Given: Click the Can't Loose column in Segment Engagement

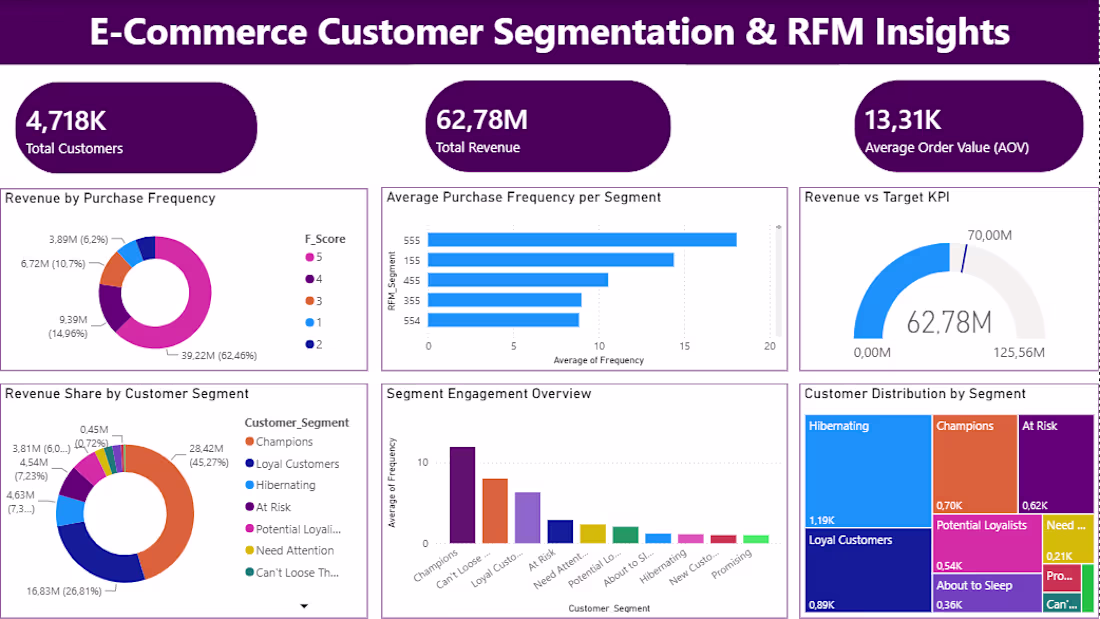Looking at the screenshot, I should (x=495, y=511).
